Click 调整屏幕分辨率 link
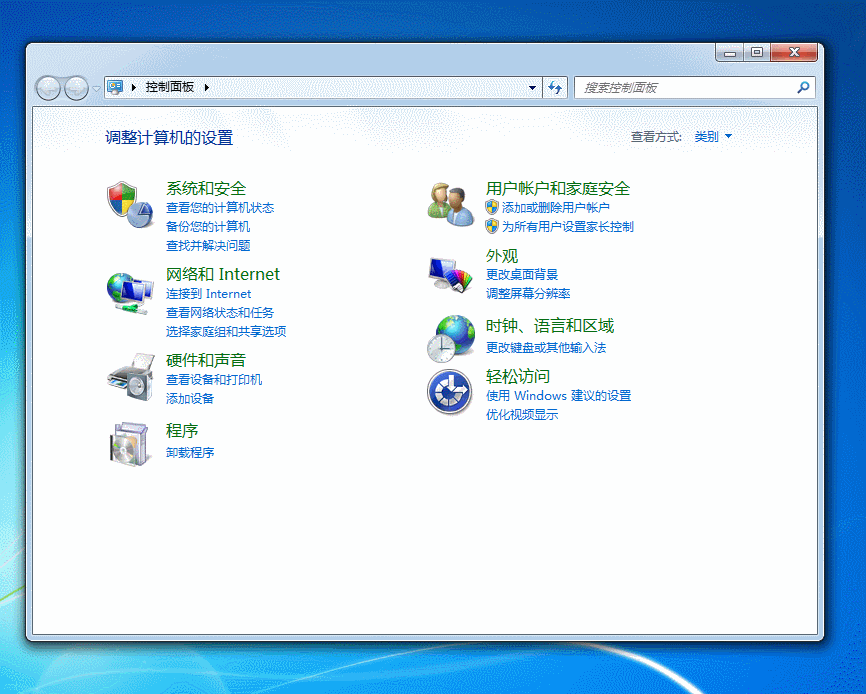Screen dimensions: 866x694 531,294
